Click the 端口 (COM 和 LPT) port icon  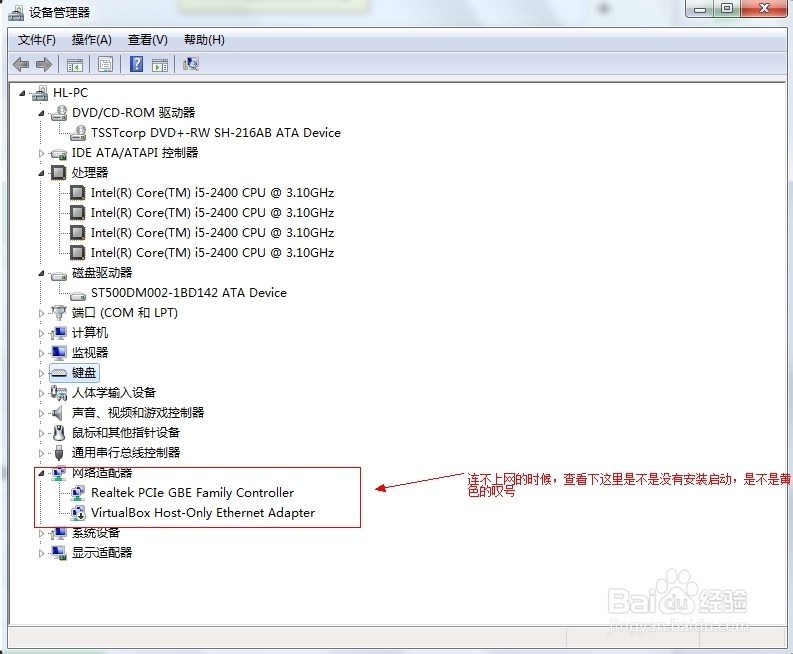(59, 313)
